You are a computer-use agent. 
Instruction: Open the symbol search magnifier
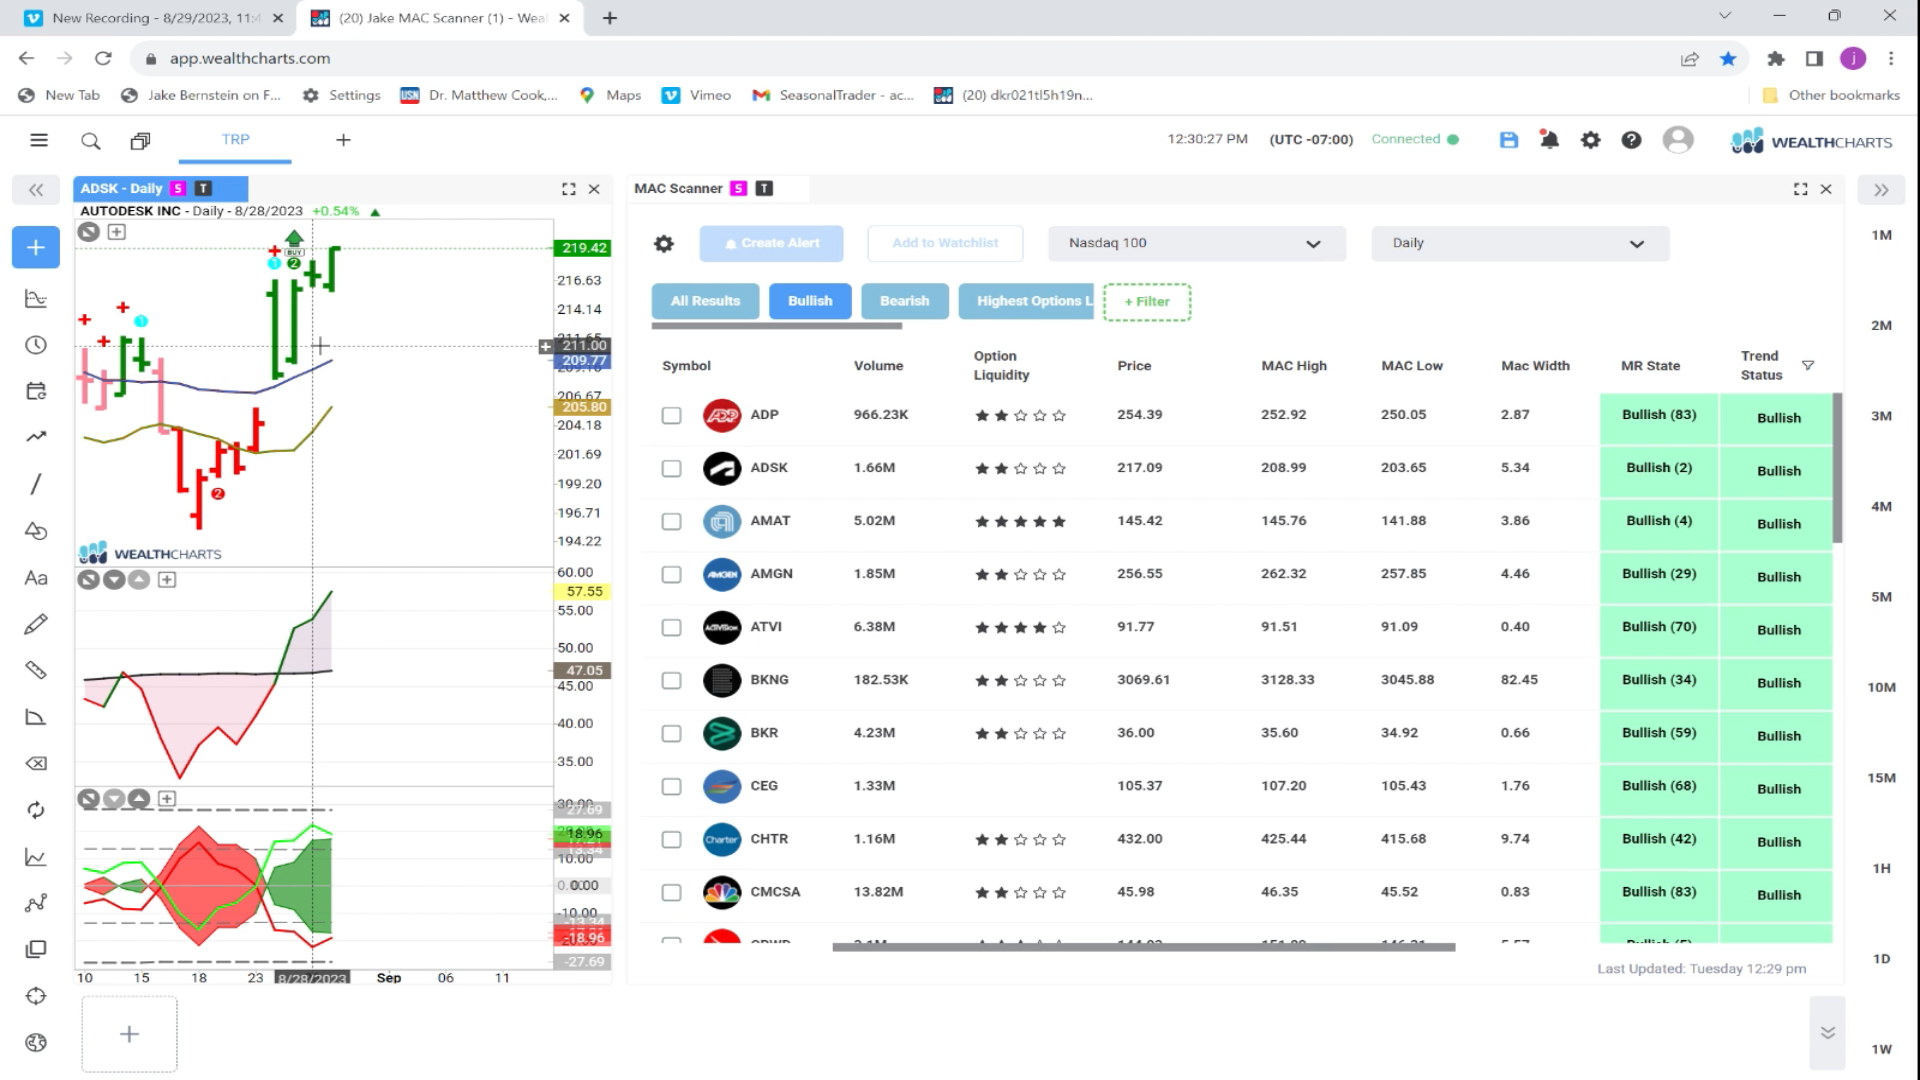pos(90,141)
